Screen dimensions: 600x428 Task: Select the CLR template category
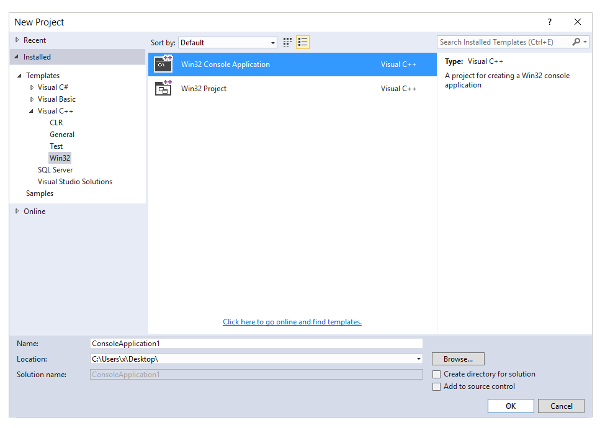coord(56,122)
